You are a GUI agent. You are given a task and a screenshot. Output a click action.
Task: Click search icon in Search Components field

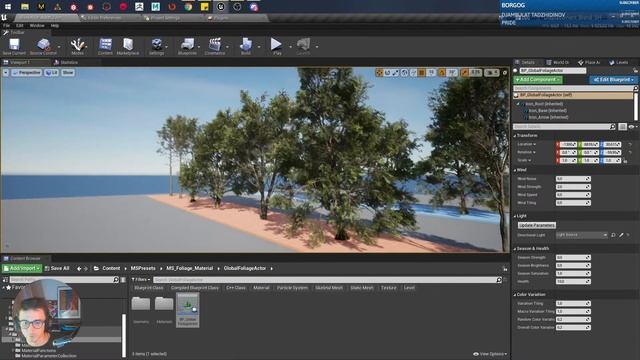pyautogui.click(x=635, y=88)
